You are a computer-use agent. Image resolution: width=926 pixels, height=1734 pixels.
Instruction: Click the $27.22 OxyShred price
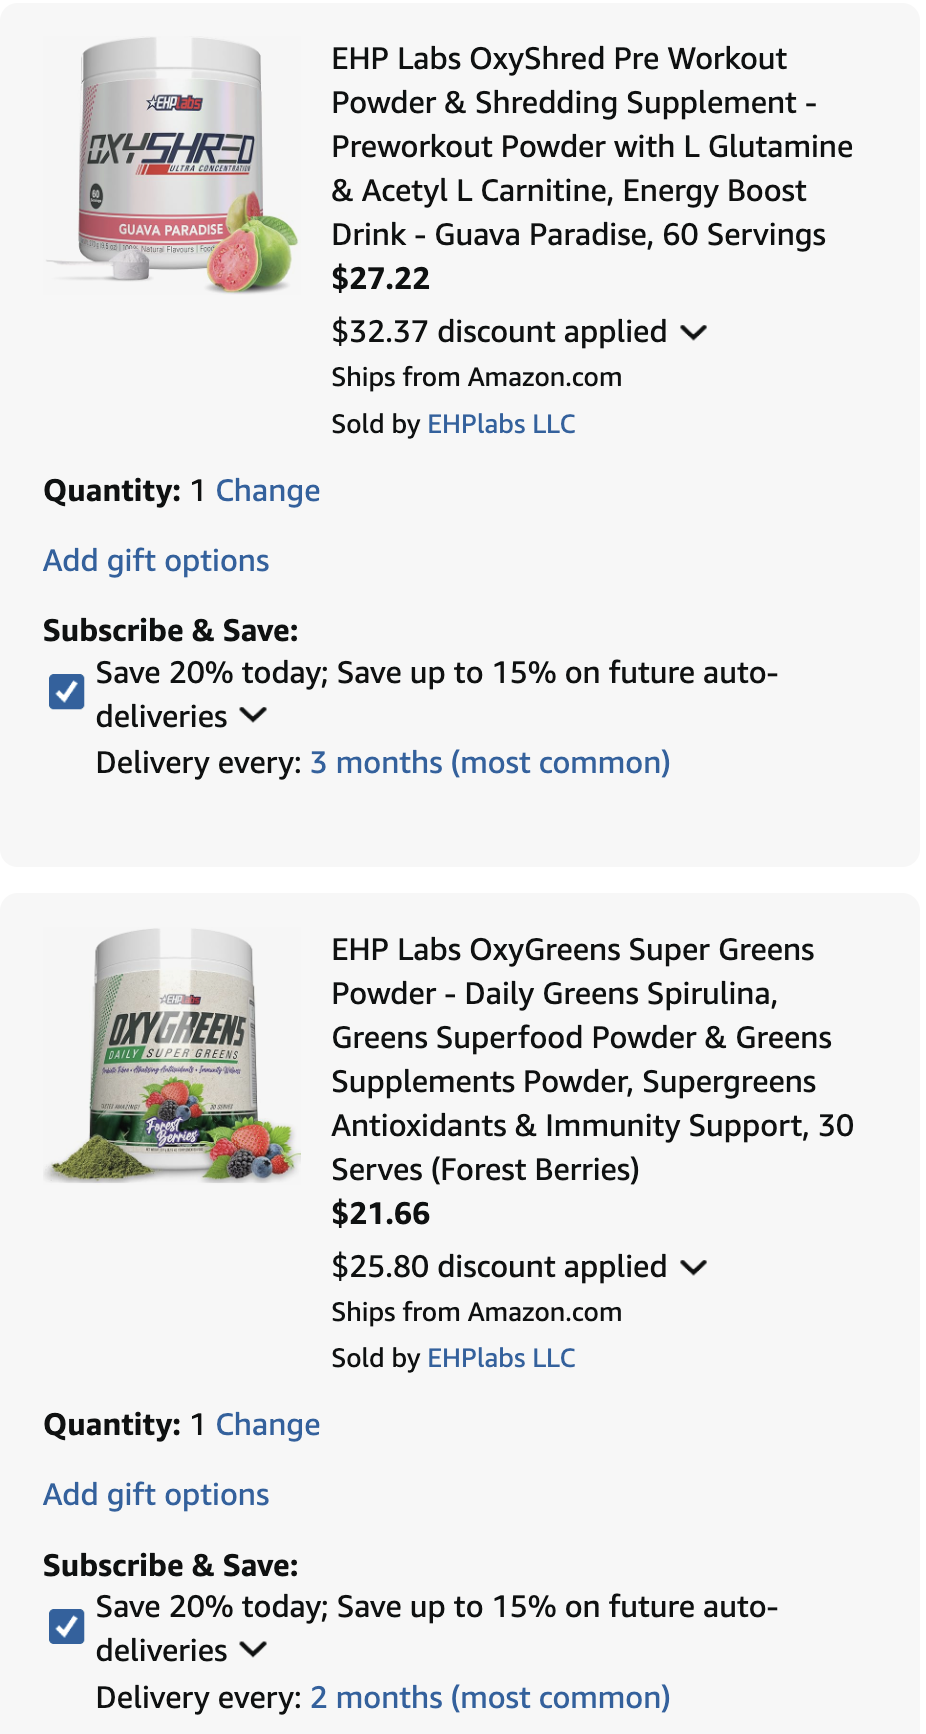tap(381, 278)
